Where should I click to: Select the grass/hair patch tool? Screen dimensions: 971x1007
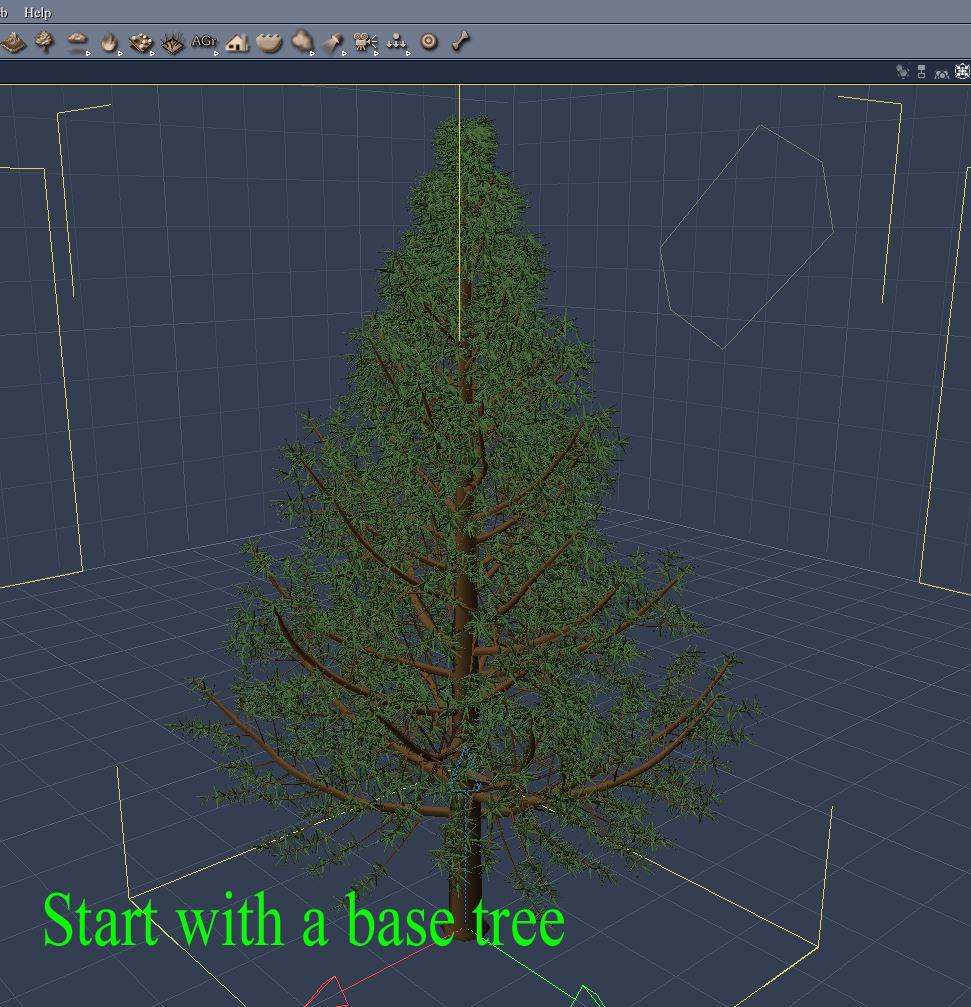tap(172, 43)
